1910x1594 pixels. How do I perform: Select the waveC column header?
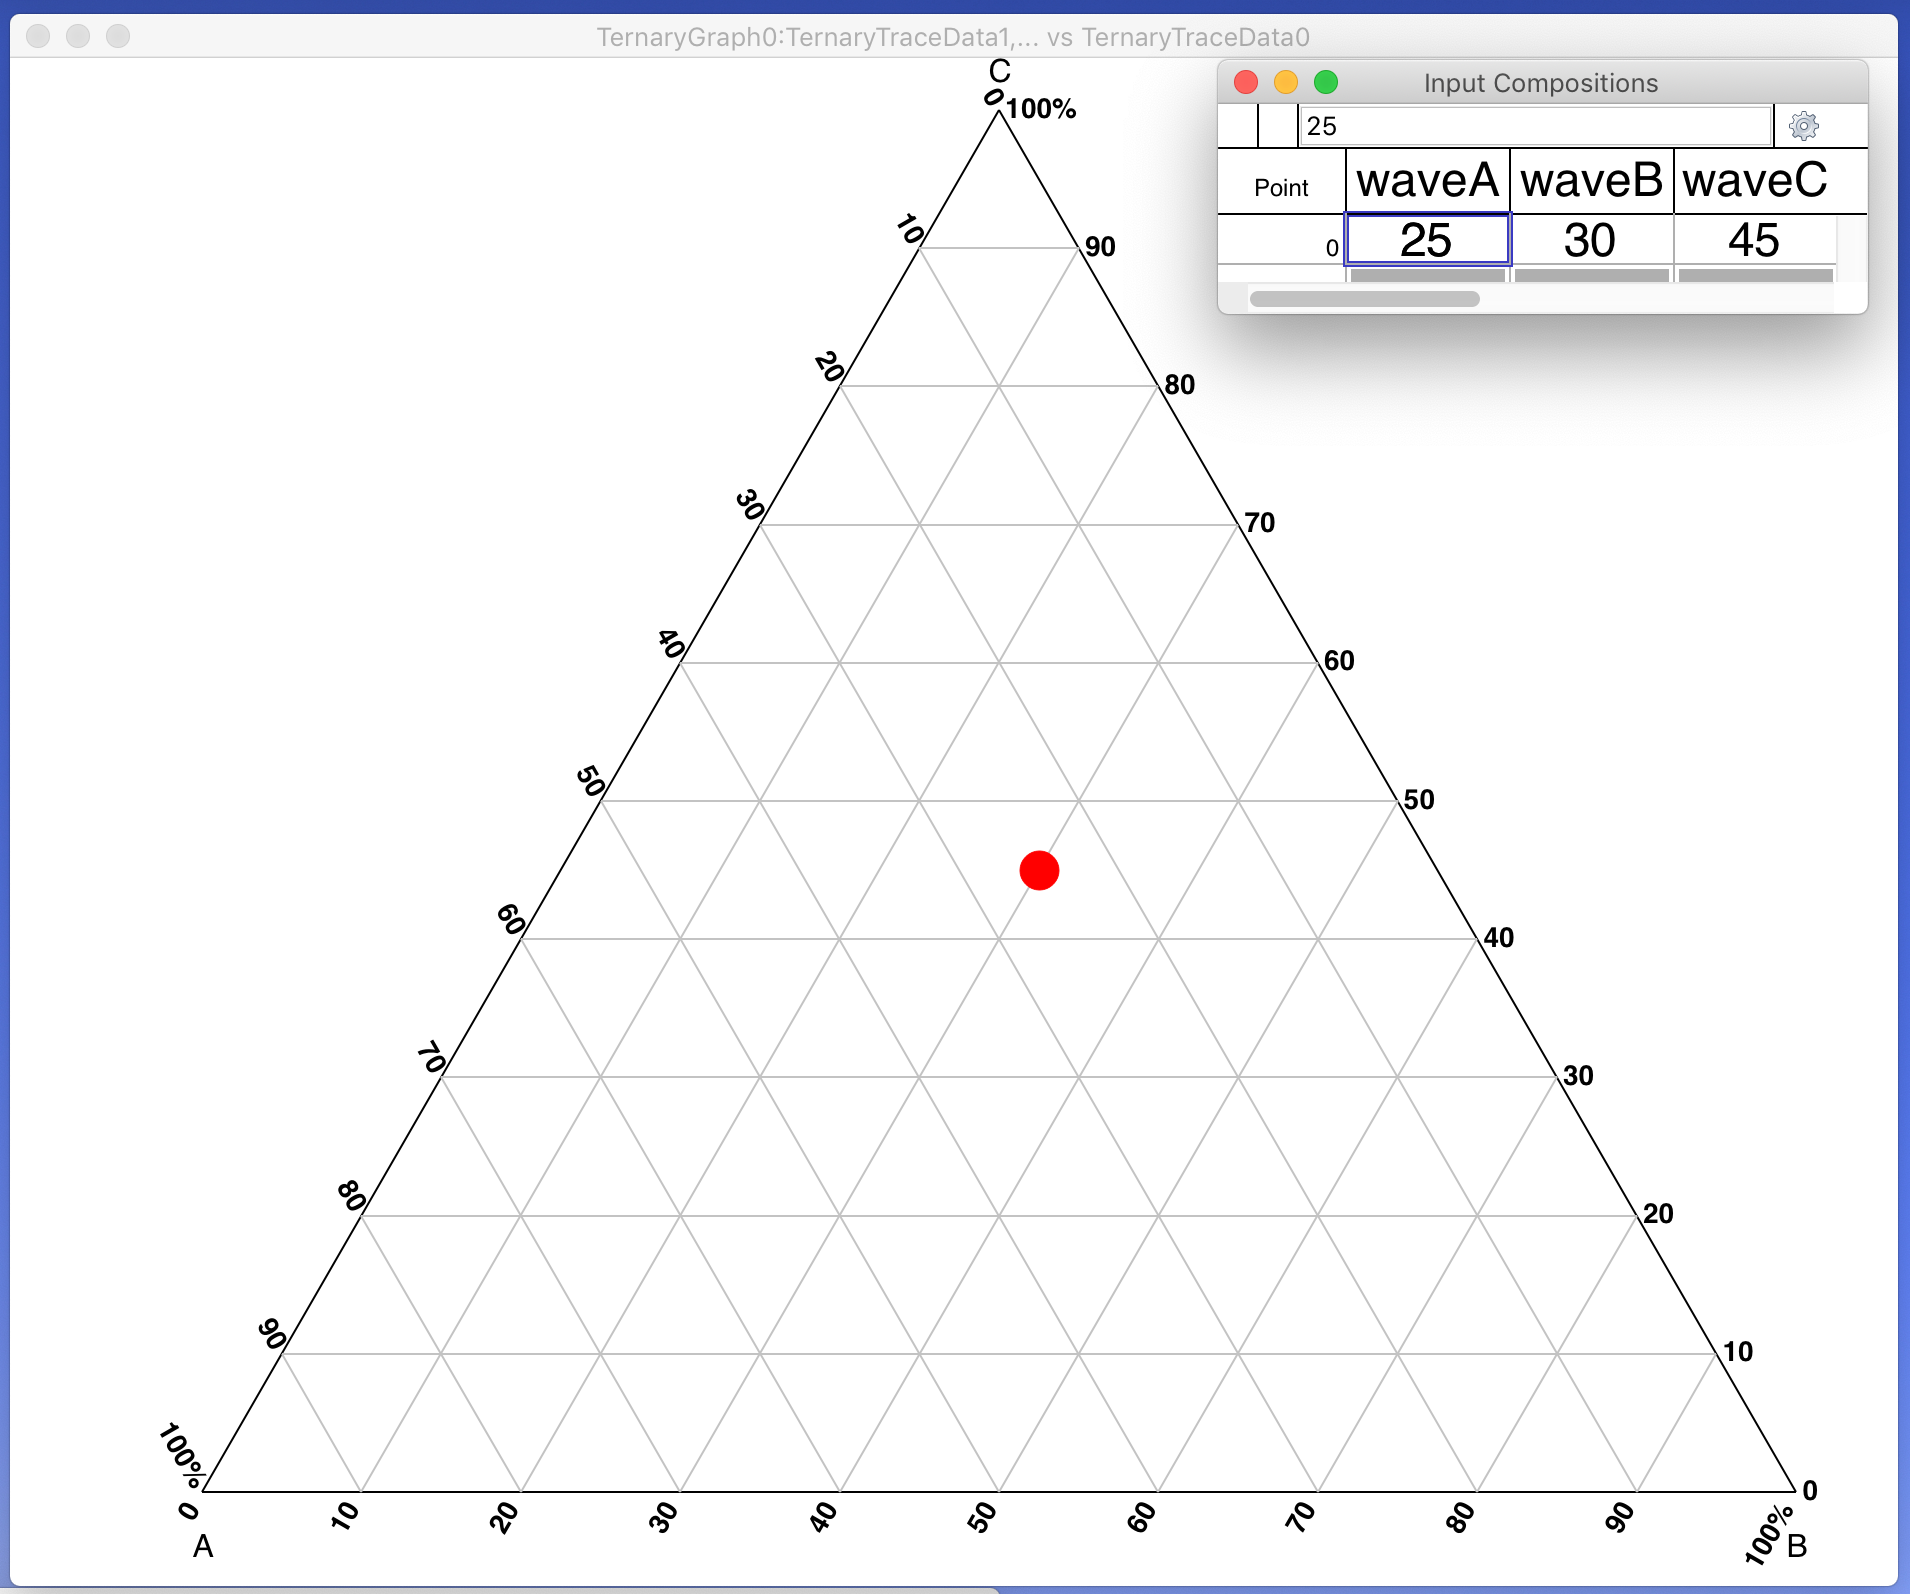pos(1755,181)
